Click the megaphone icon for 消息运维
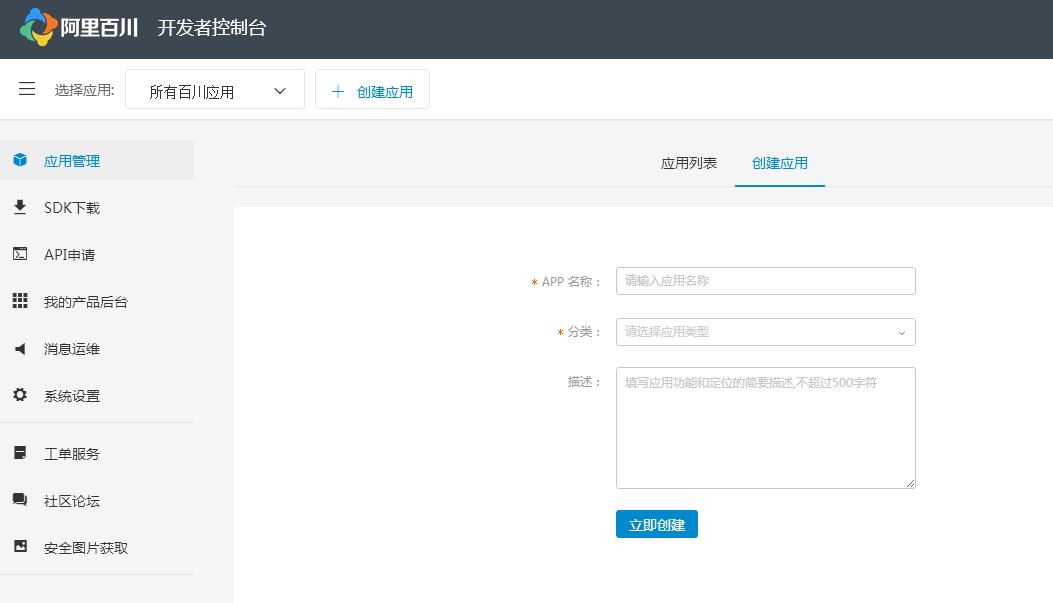This screenshot has height=603, width=1053. click(20, 348)
